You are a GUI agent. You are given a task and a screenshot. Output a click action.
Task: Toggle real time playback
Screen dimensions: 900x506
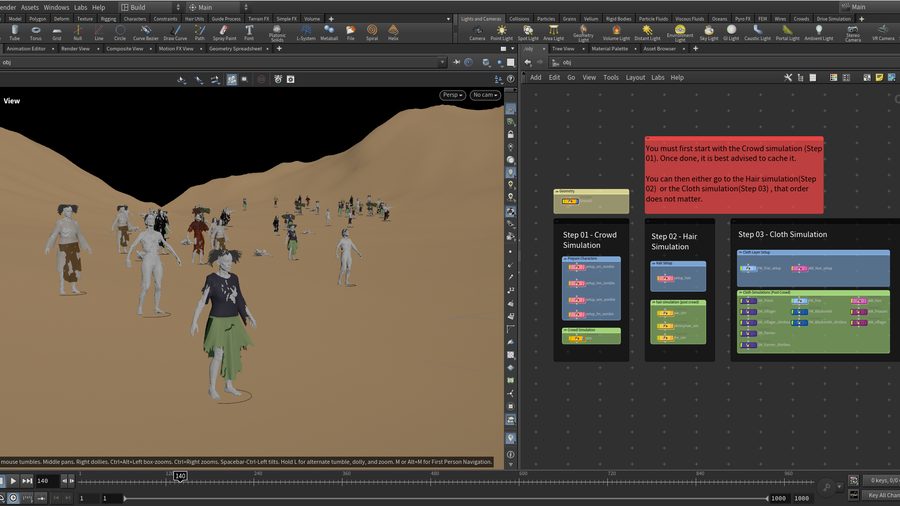(x=13, y=498)
